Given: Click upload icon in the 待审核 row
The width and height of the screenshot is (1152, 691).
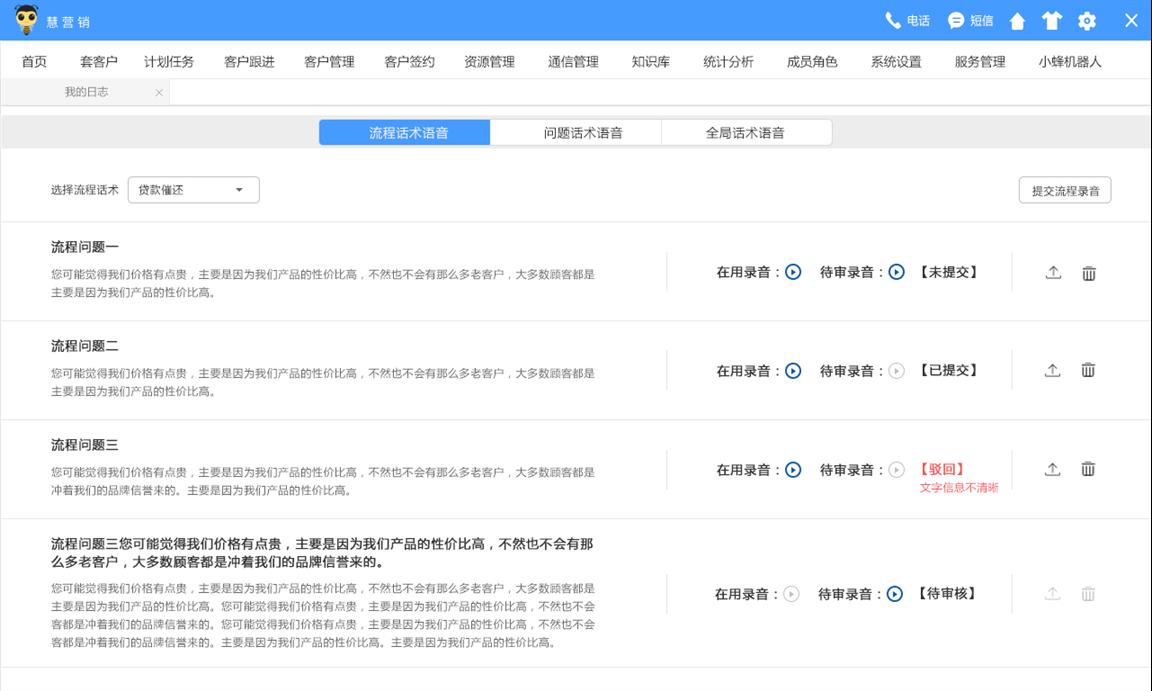Looking at the screenshot, I should click(1052, 593).
